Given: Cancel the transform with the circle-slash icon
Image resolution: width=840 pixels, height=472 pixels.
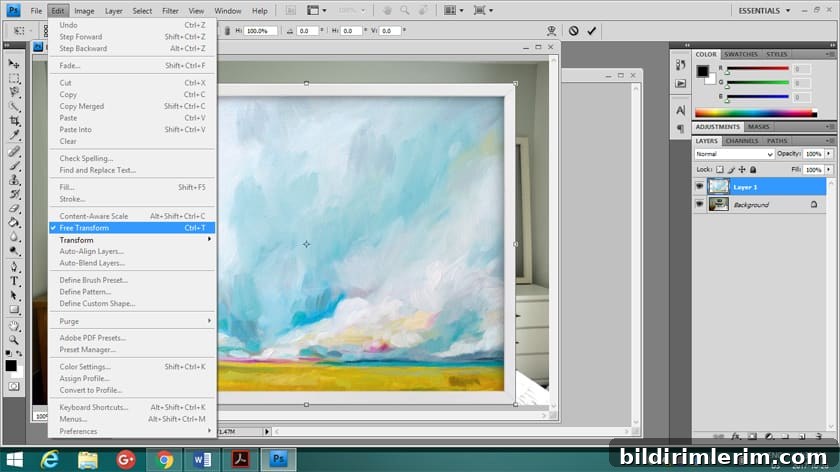Looking at the screenshot, I should [573, 31].
